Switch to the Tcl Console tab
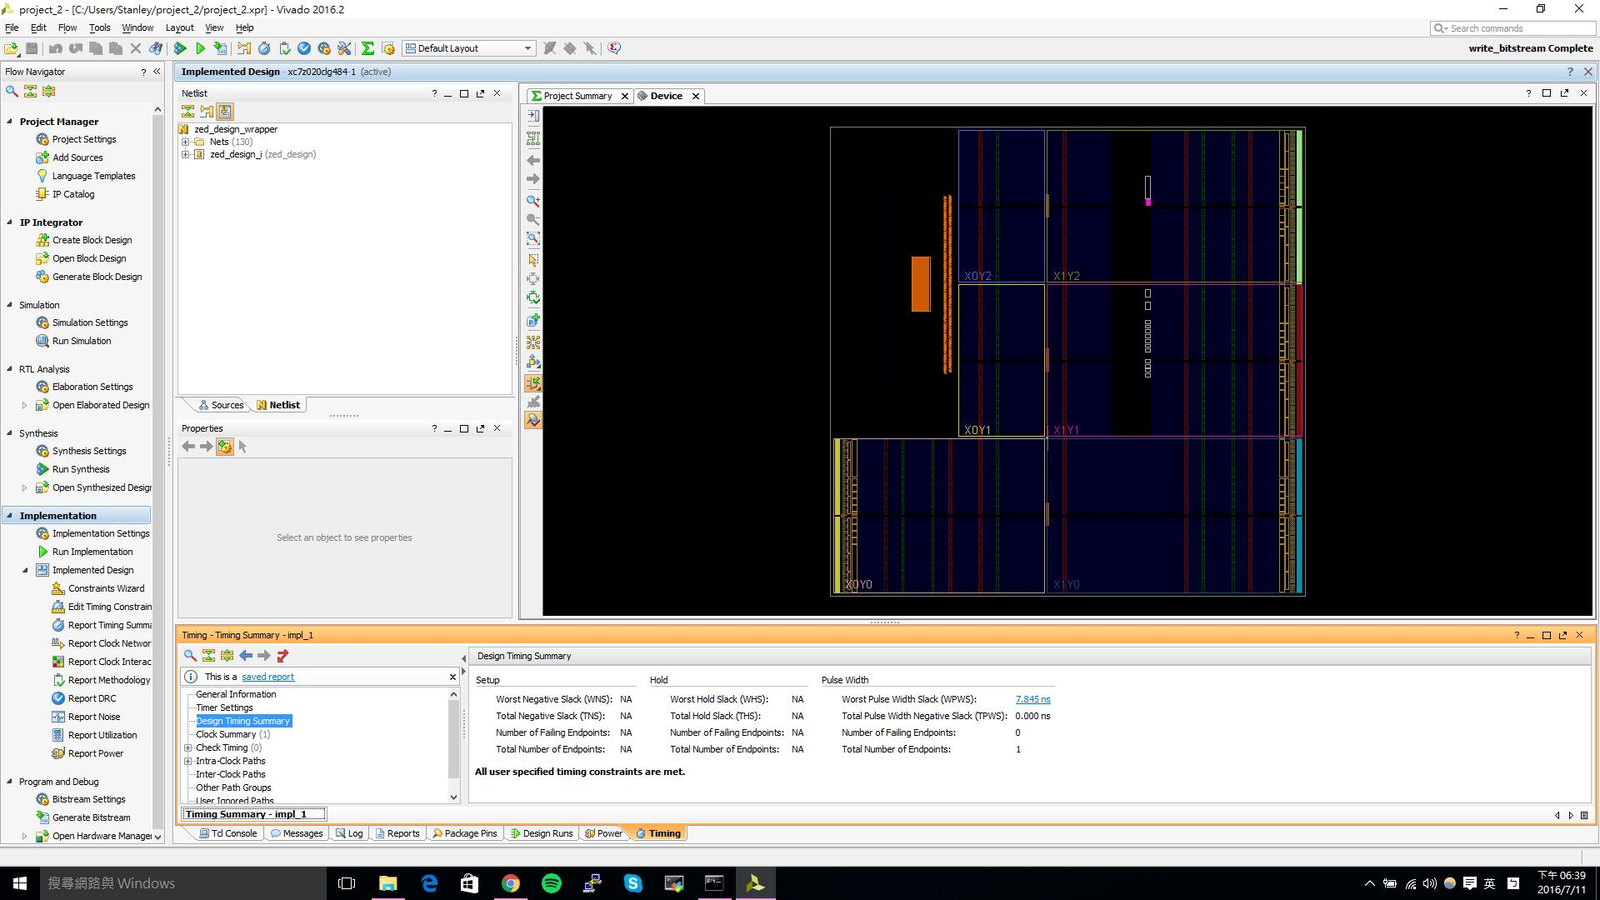Screen dimensions: 1600x900 228,833
